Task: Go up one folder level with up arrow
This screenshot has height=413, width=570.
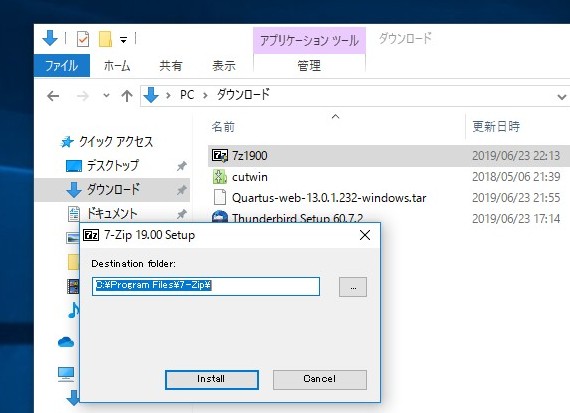Action: [x=127, y=96]
